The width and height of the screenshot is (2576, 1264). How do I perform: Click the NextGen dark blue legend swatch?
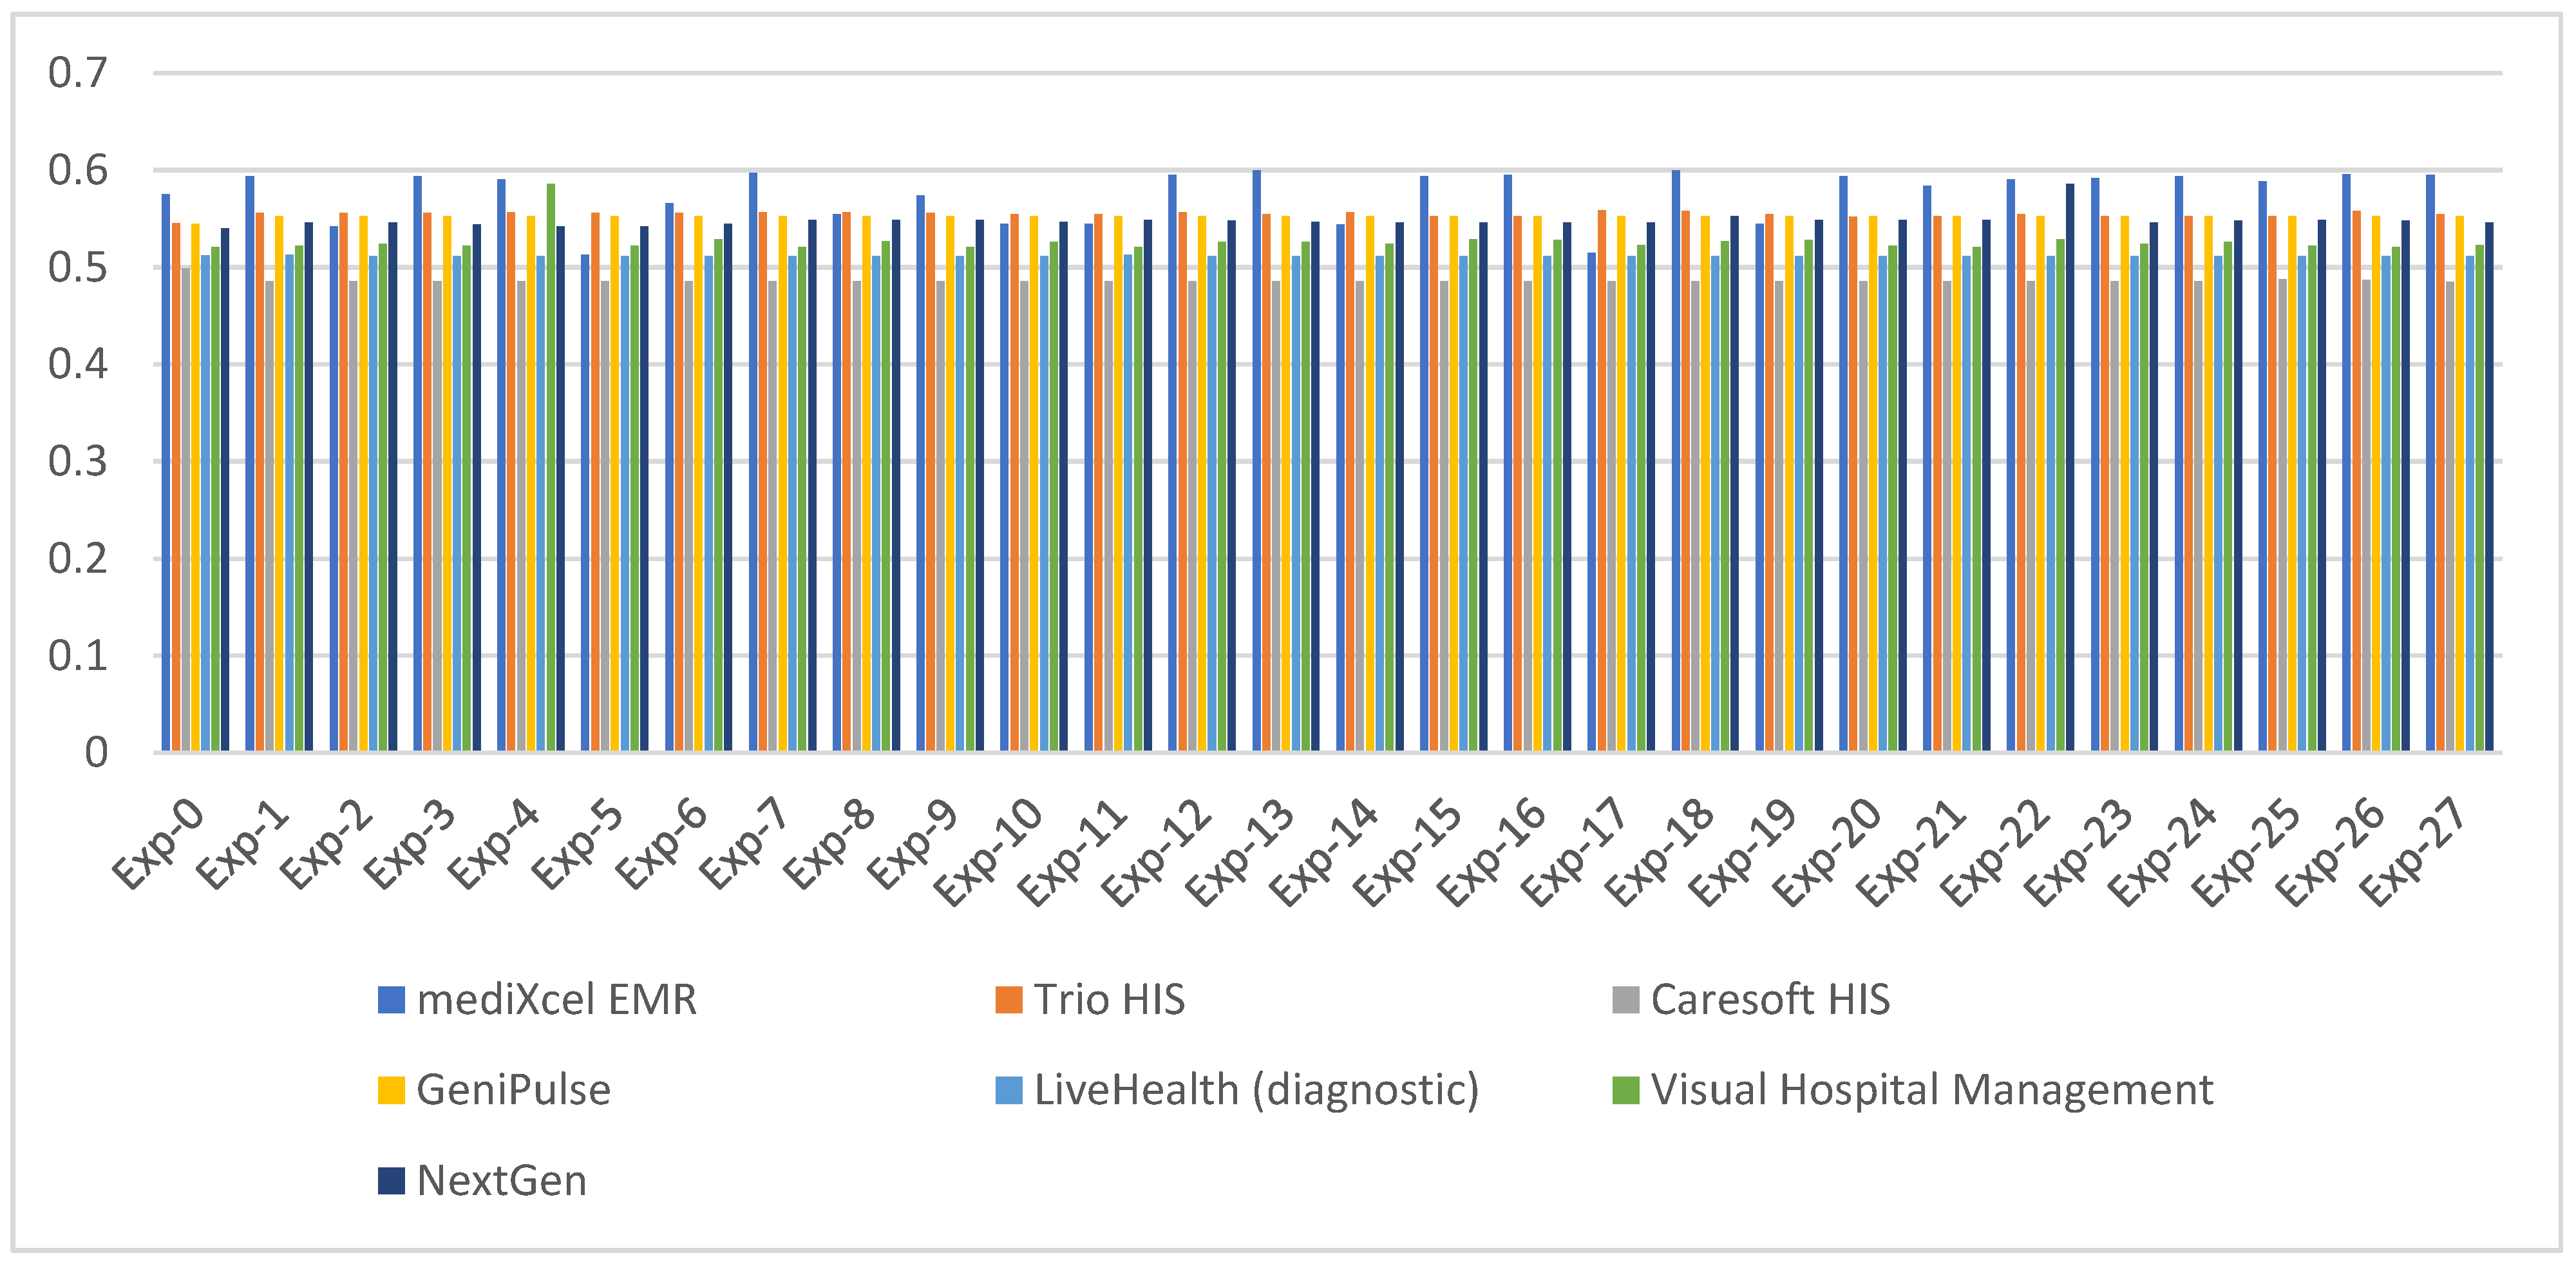[x=391, y=1180]
